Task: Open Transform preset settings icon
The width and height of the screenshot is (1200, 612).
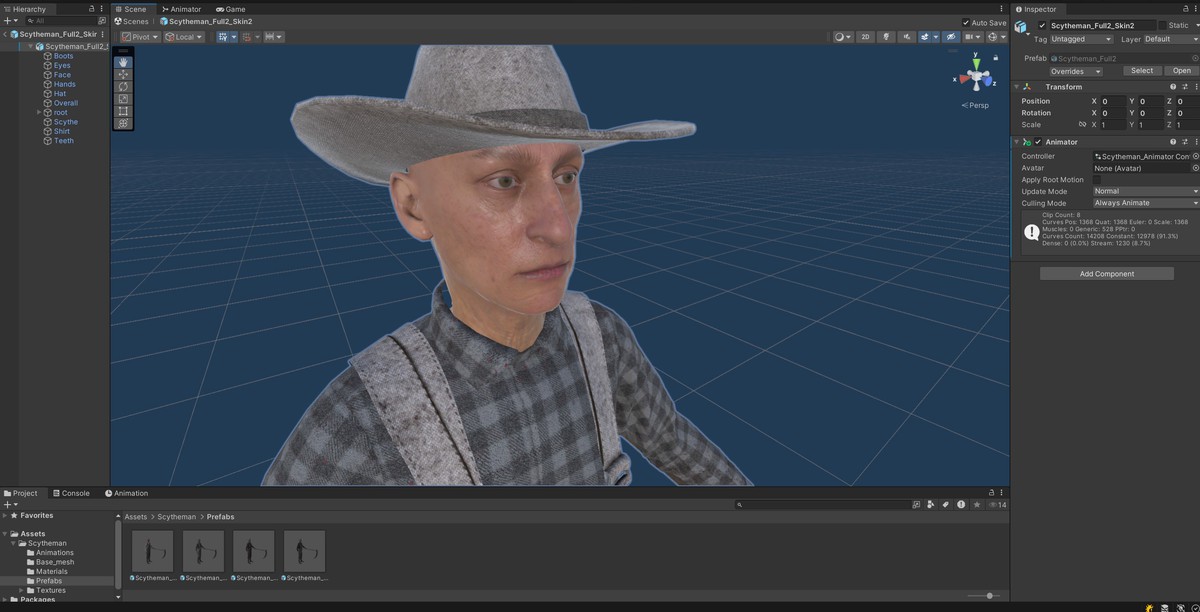Action: [x=1185, y=87]
